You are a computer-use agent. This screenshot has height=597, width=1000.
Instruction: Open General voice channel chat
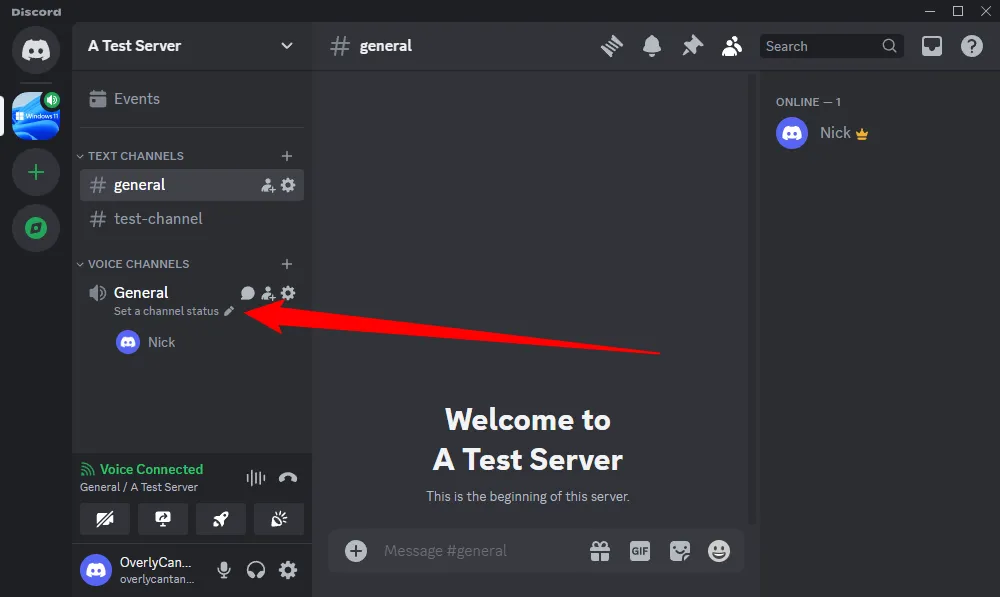(247, 293)
